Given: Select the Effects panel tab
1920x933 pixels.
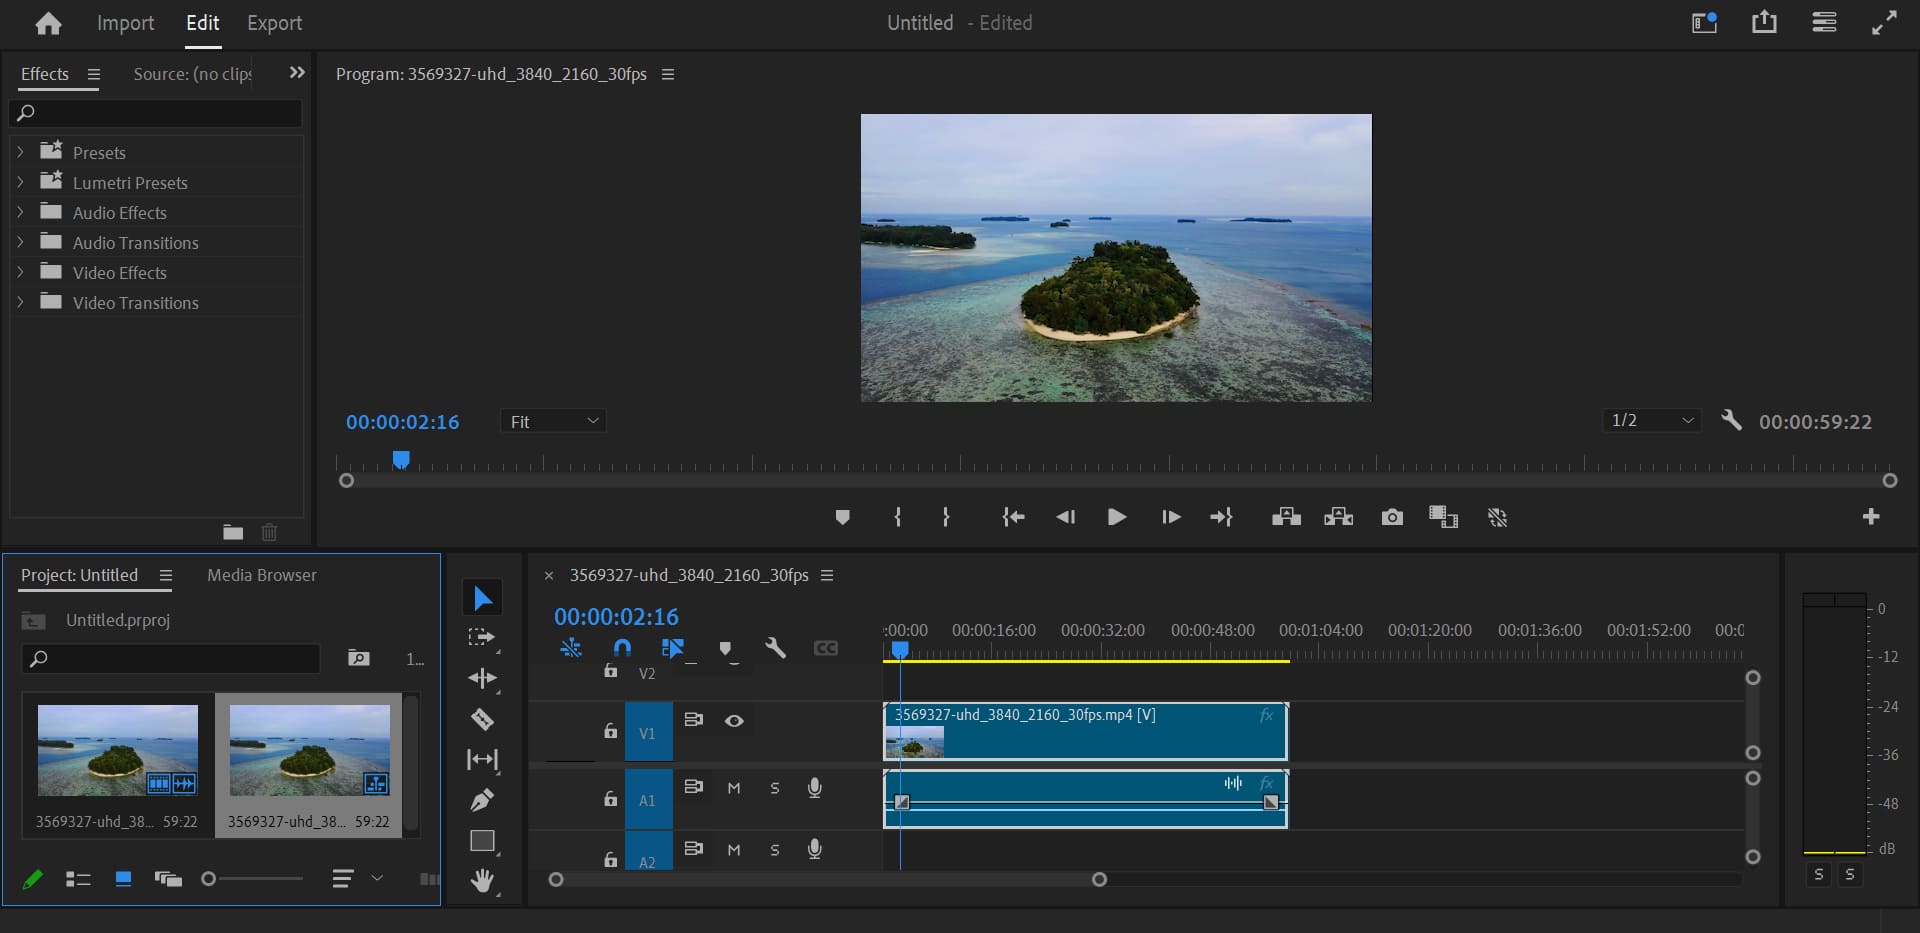Looking at the screenshot, I should pyautogui.click(x=45, y=74).
